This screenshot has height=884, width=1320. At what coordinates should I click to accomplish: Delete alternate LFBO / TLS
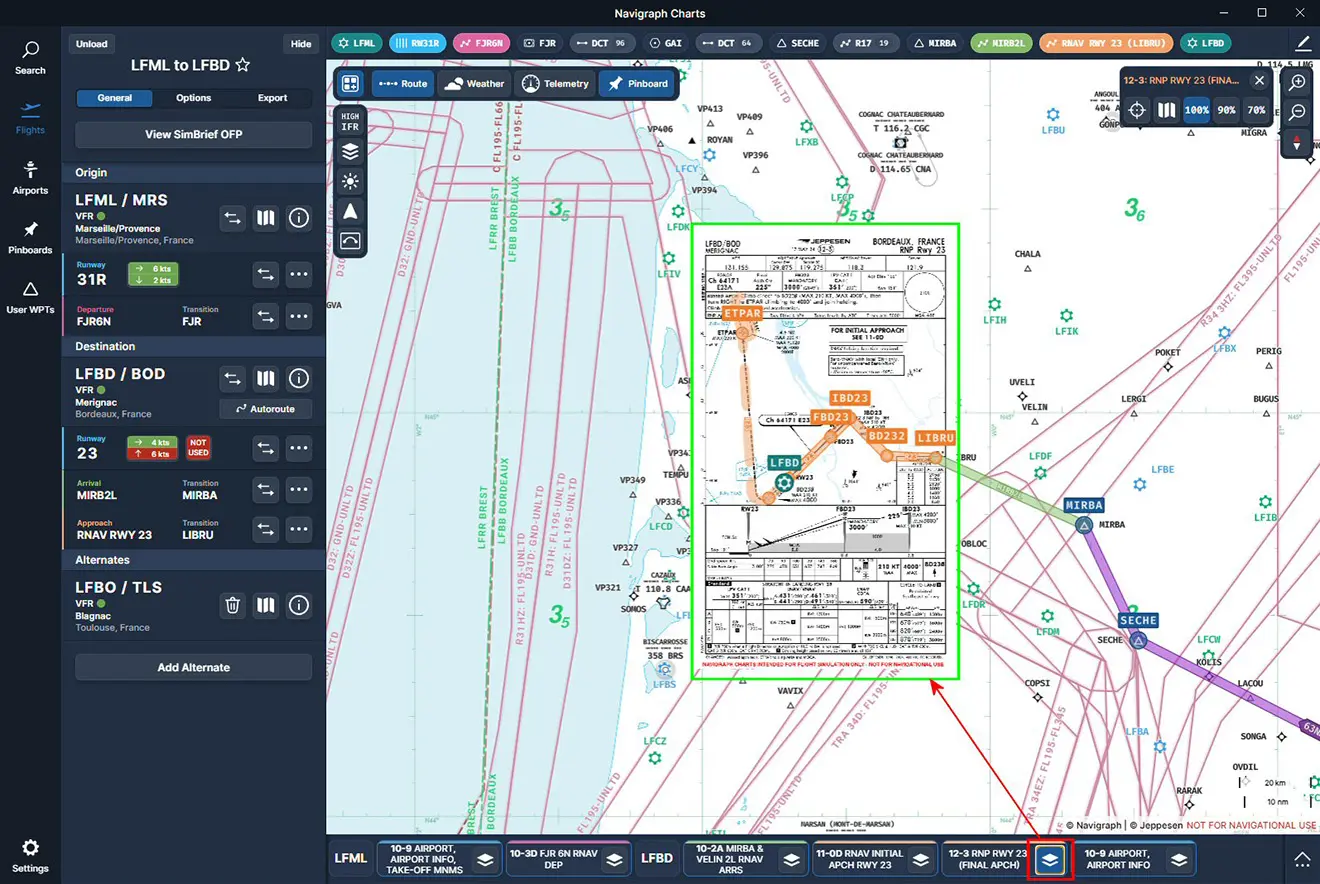233,605
